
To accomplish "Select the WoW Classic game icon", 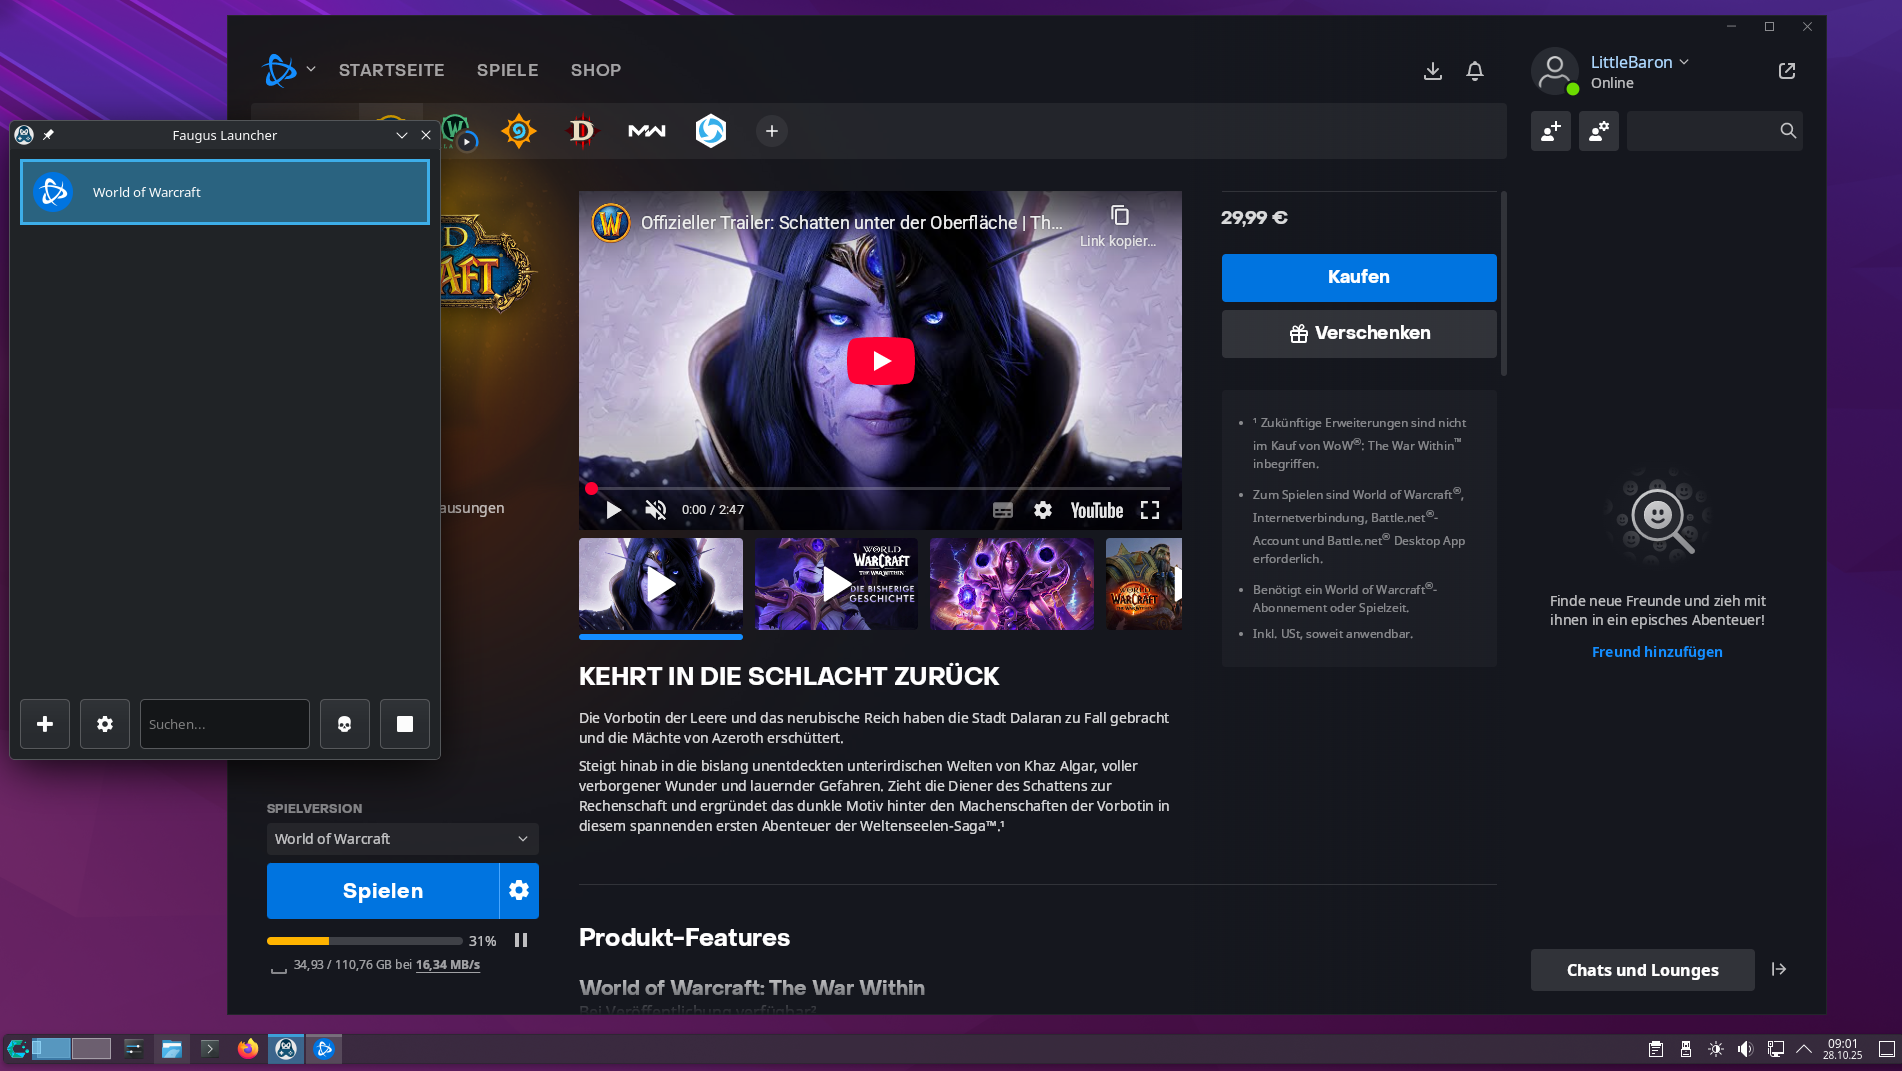I will 458,131.
